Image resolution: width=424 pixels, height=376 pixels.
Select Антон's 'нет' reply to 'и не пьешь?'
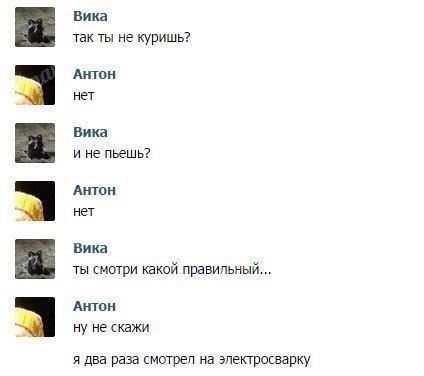coord(84,212)
